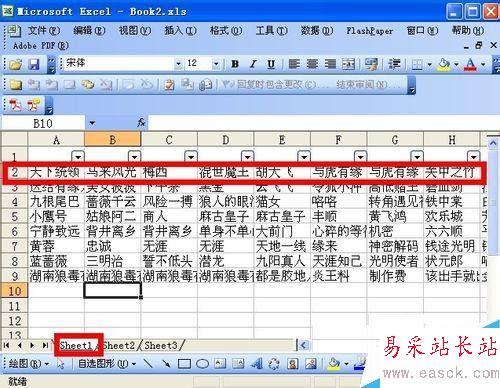Click the Borders icon

(x=417, y=64)
